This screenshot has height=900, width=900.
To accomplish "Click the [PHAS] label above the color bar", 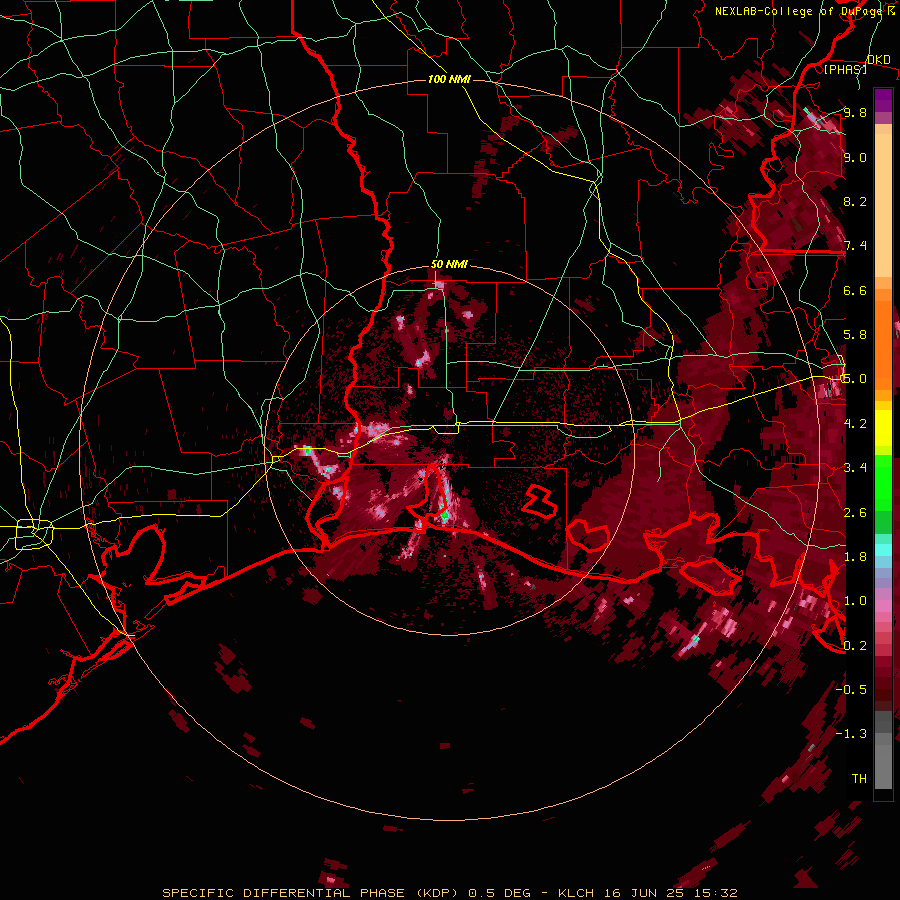I will pyautogui.click(x=845, y=69).
